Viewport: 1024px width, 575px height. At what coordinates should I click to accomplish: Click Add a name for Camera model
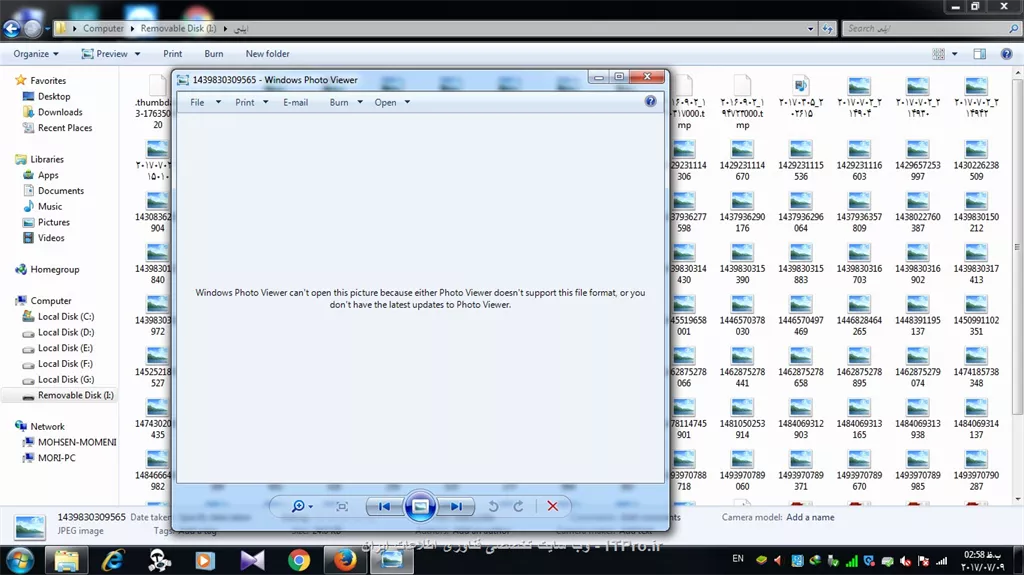click(x=810, y=517)
